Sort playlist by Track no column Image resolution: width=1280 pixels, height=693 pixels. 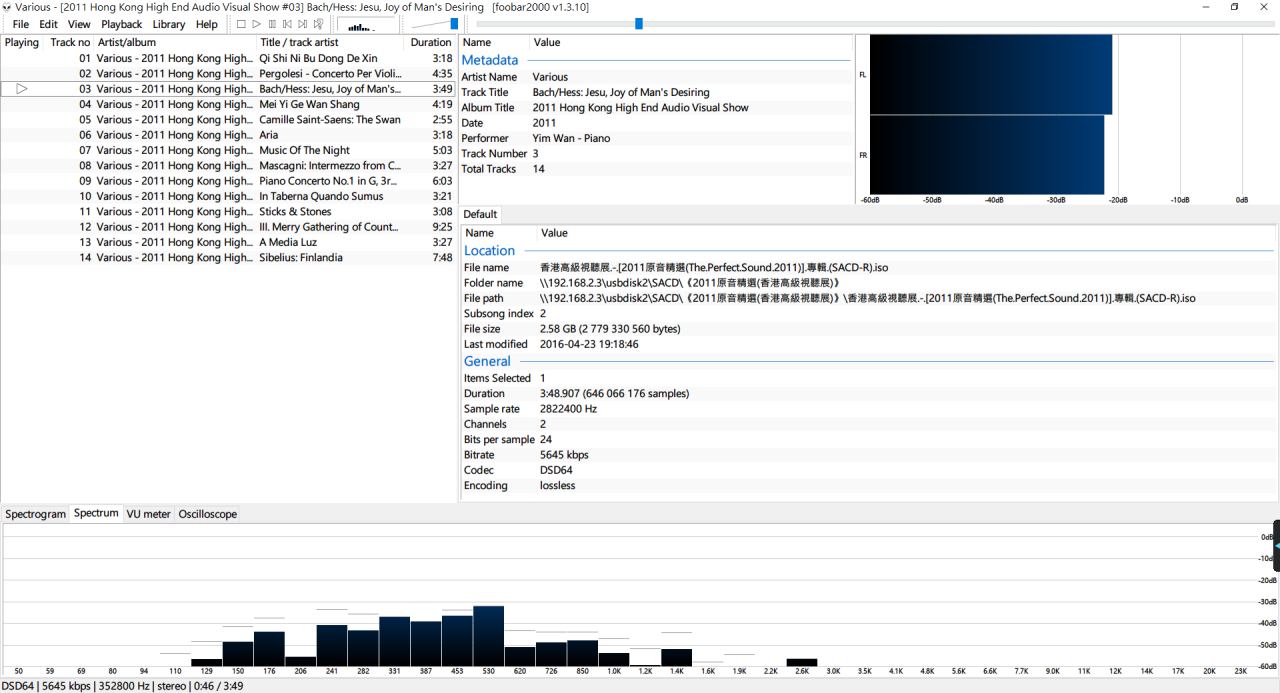(70, 43)
